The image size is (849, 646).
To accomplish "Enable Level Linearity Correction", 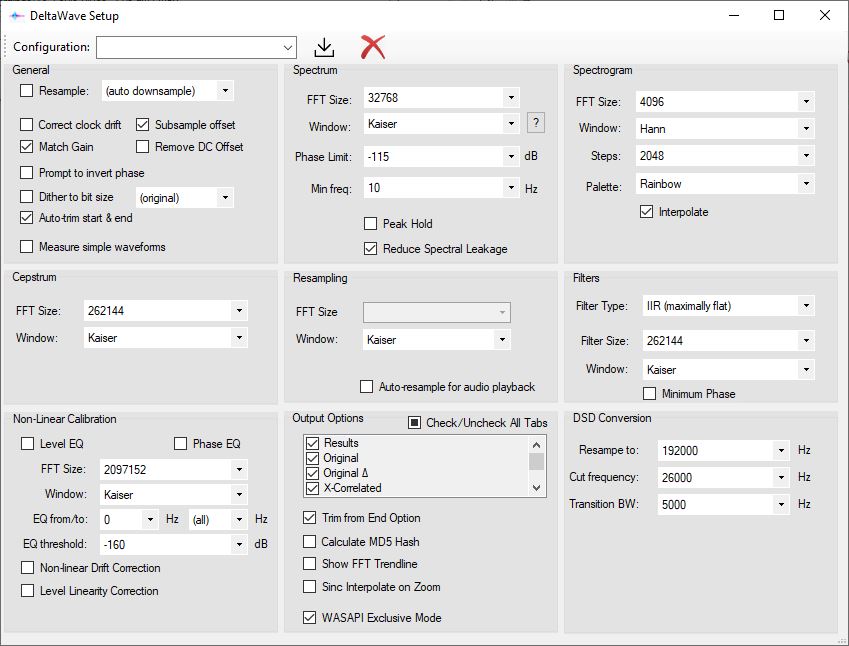I will [x=27, y=590].
